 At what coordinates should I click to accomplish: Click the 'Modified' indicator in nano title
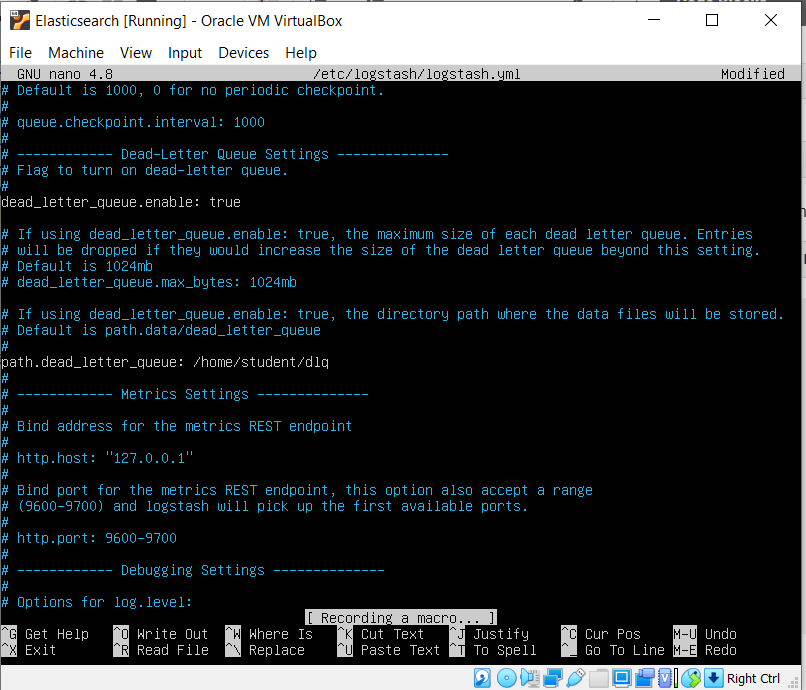(x=753, y=74)
